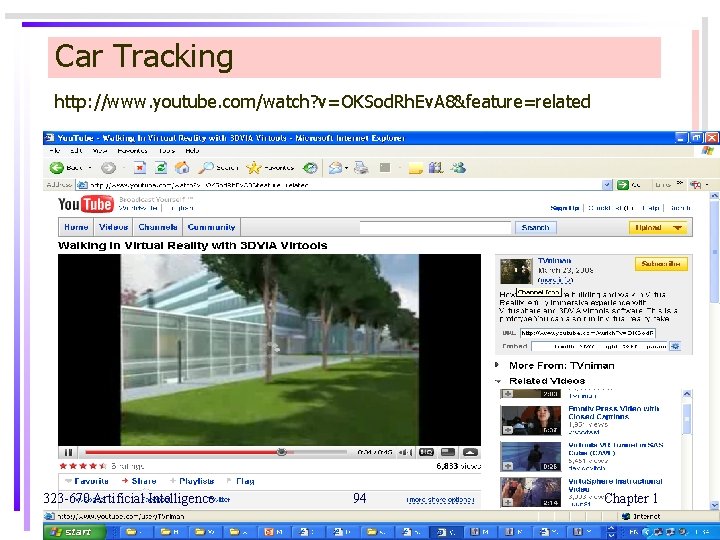The image size is (720, 540).
Task: Click the Sign Up link
Action: 564,208
